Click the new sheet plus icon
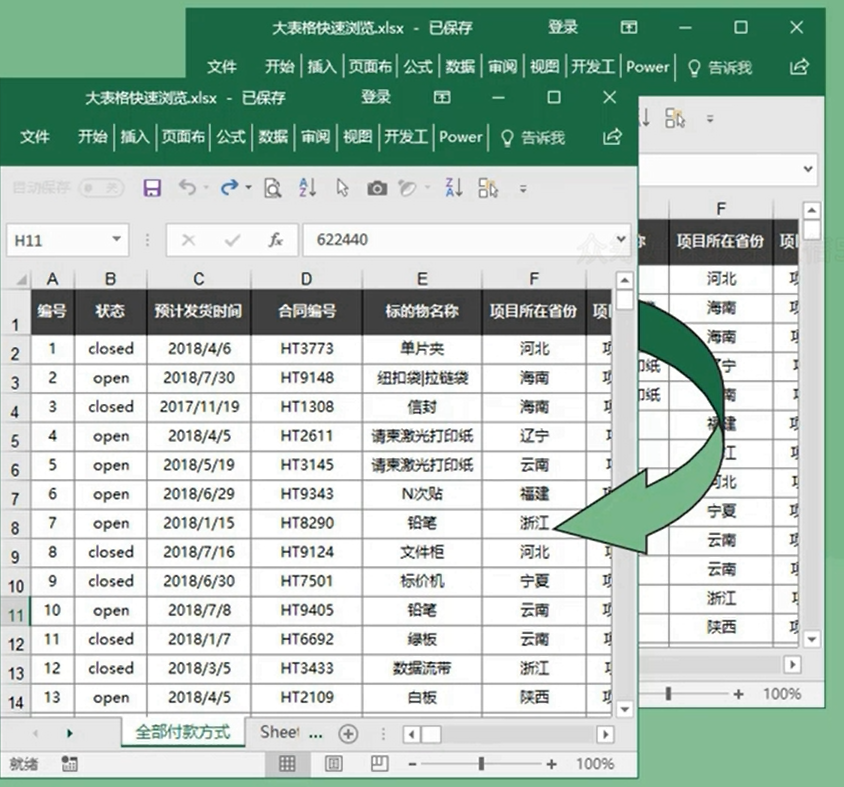 pyautogui.click(x=348, y=734)
